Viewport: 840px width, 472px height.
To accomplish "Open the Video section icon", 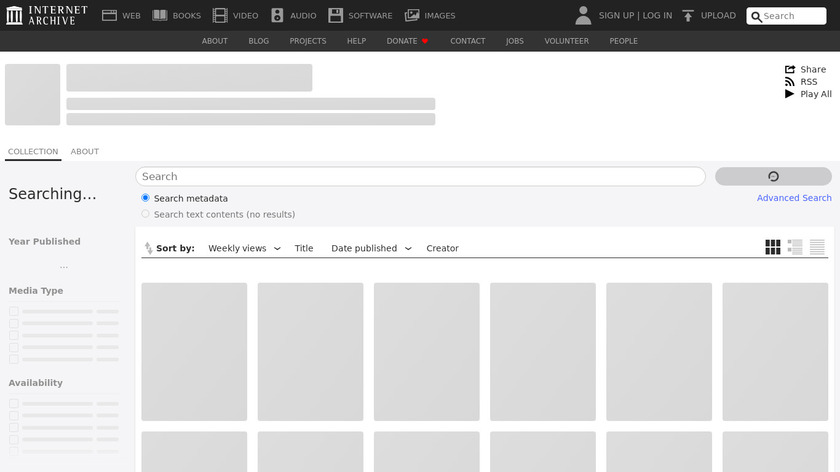I will pyautogui.click(x=220, y=15).
